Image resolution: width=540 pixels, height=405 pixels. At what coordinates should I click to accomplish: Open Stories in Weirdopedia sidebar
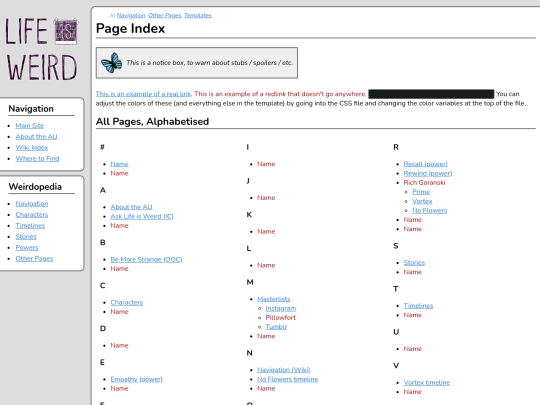(x=26, y=237)
